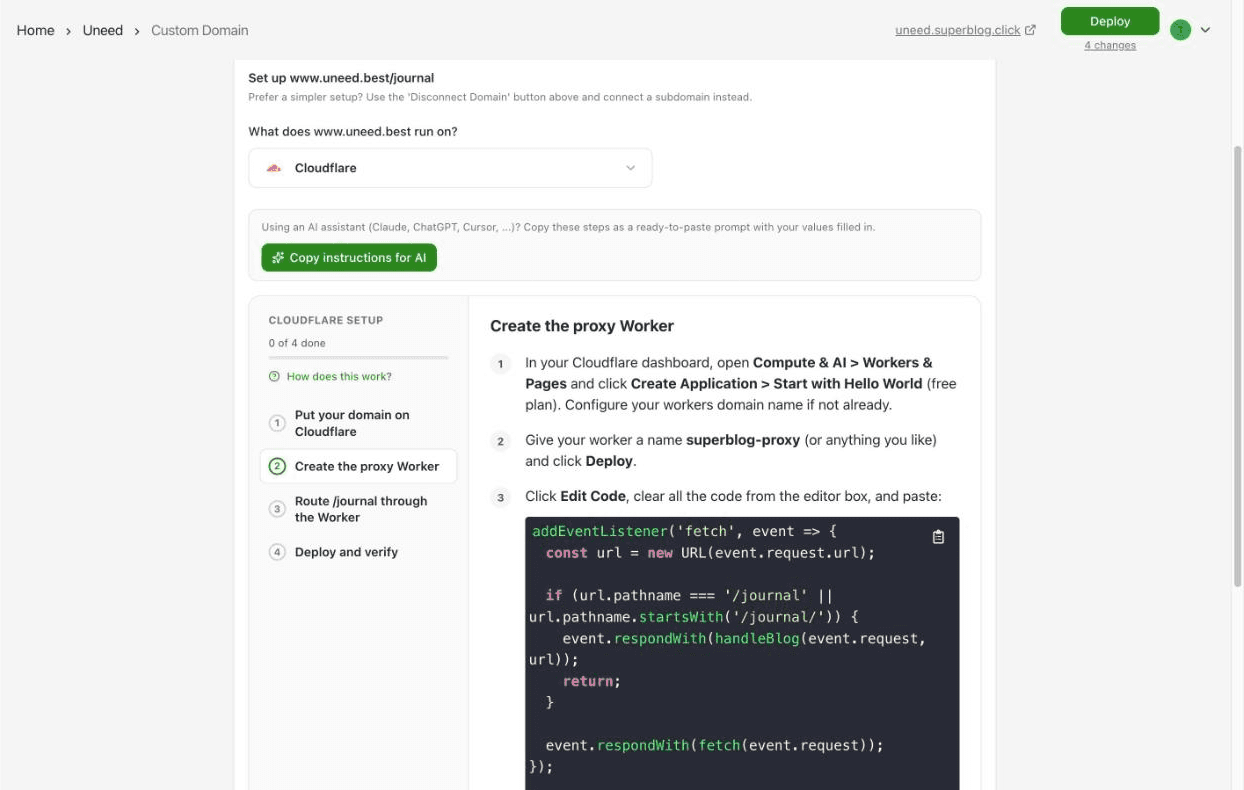
Task: Open How does this work? help link
Action: (x=339, y=377)
